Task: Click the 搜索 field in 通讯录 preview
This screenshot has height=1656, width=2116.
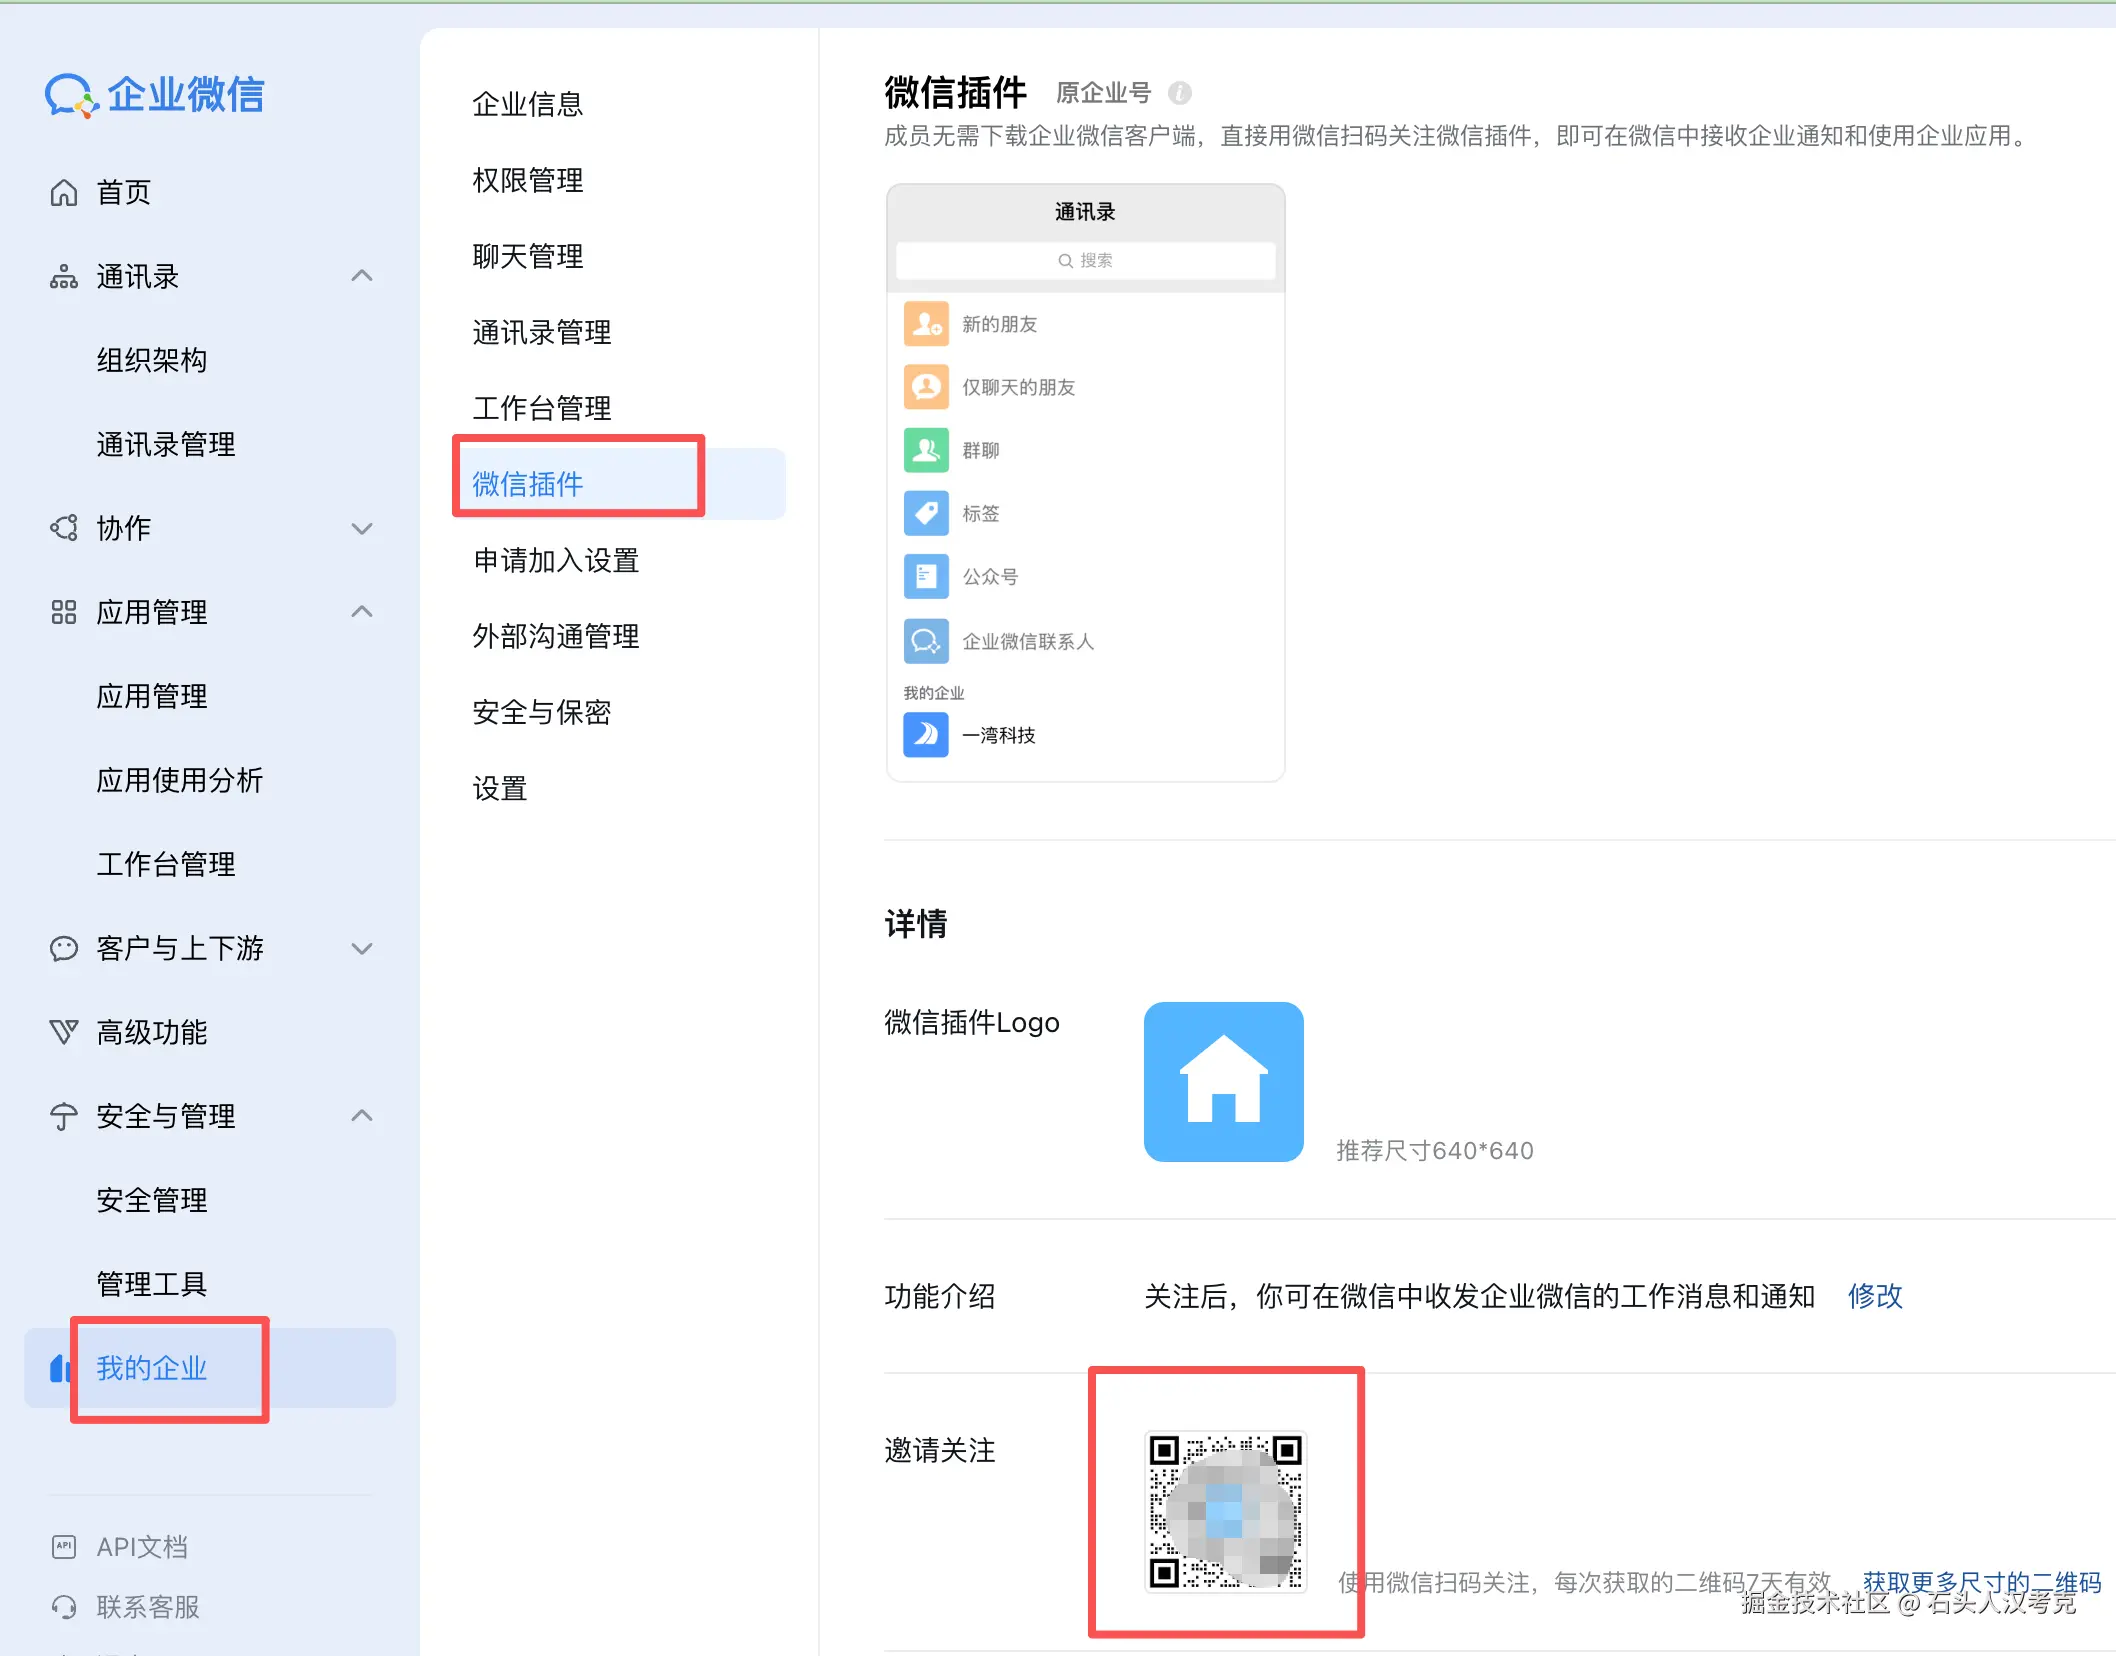Action: click(1085, 260)
